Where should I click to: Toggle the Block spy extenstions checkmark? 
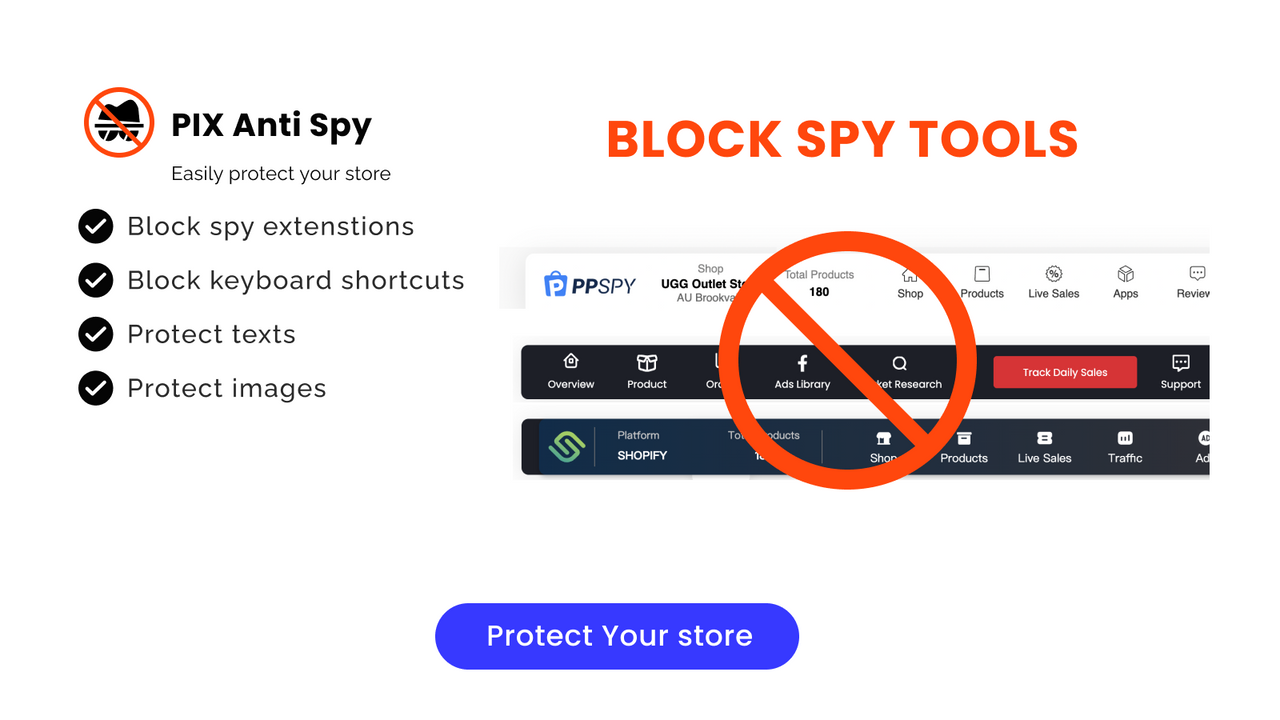pyautogui.click(x=95, y=226)
